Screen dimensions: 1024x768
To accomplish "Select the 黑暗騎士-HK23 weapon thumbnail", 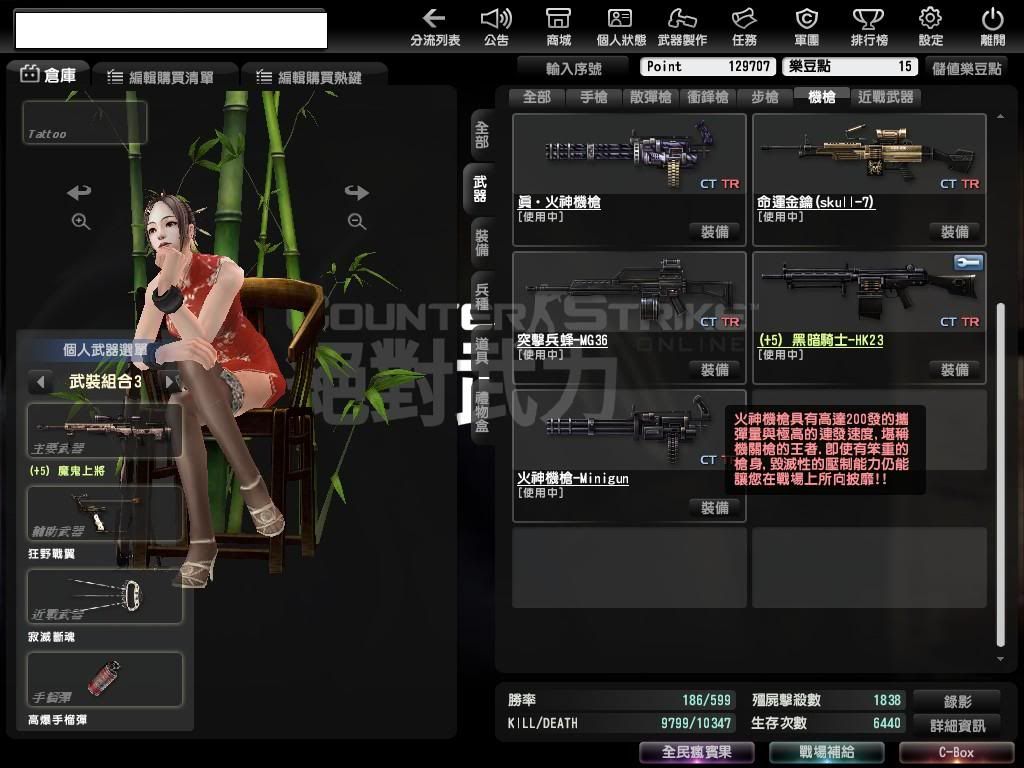I will pos(869,292).
